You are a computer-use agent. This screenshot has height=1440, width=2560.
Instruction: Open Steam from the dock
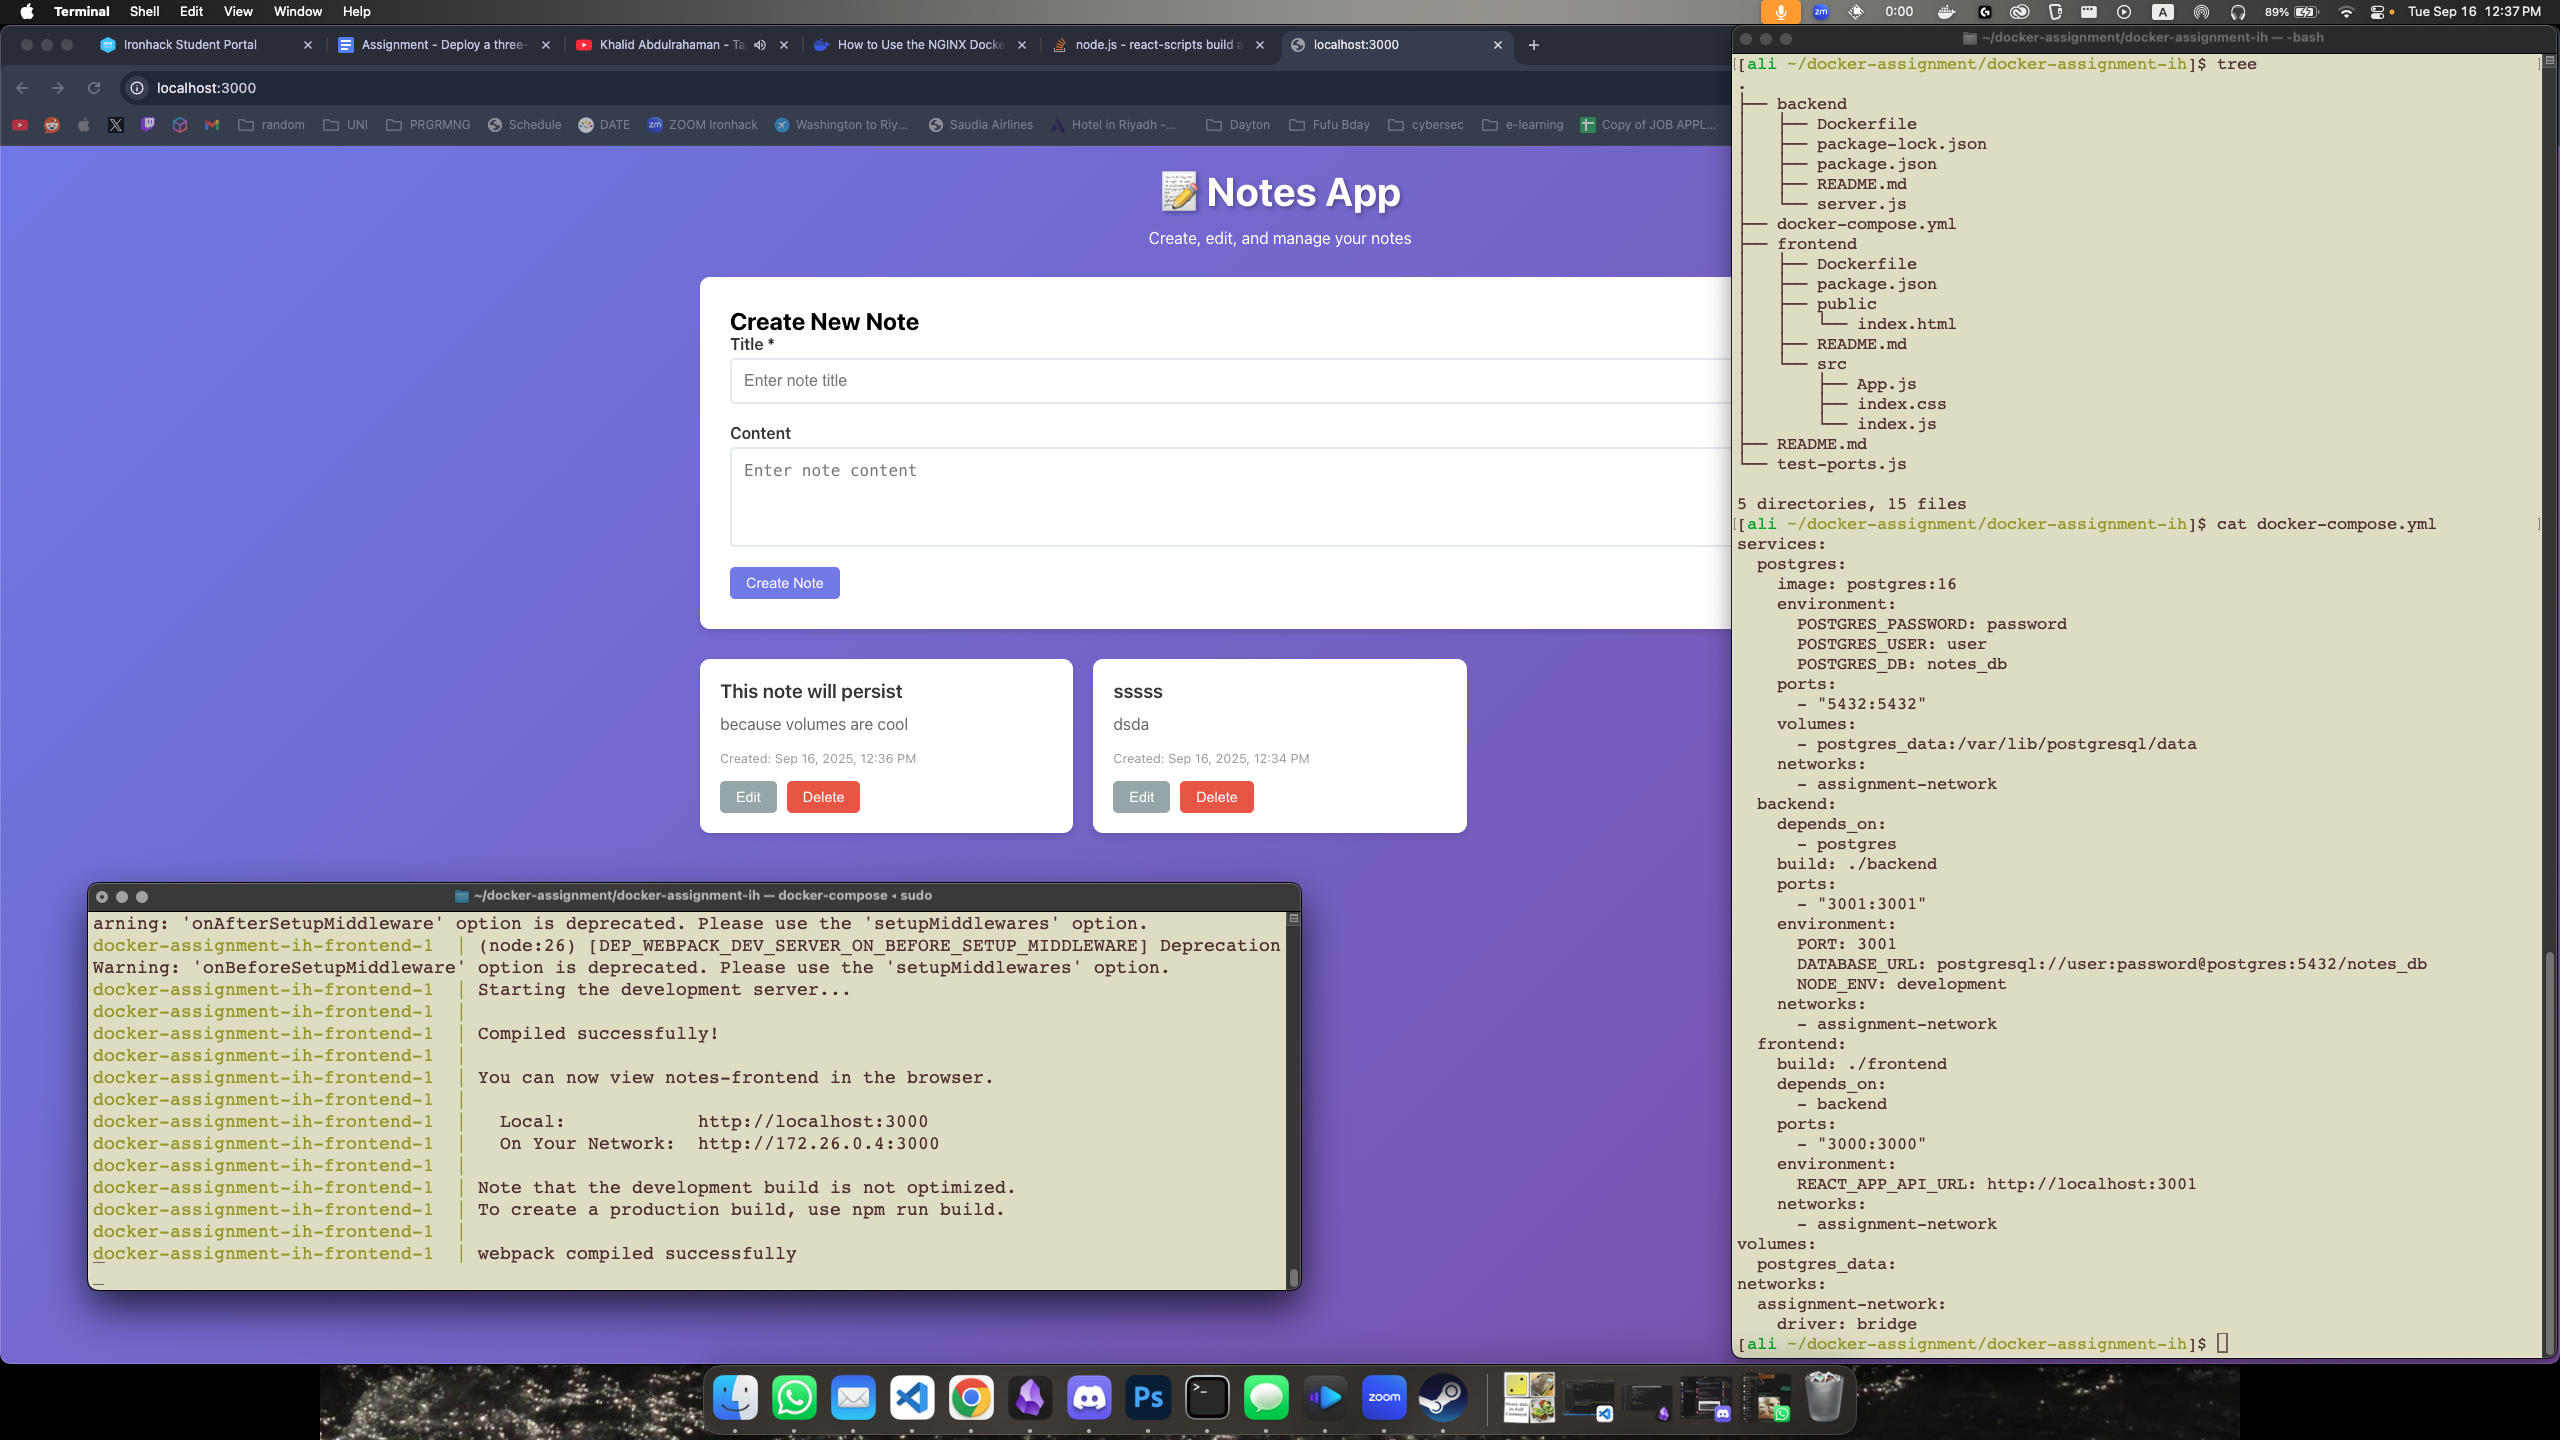[1443, 1398]
